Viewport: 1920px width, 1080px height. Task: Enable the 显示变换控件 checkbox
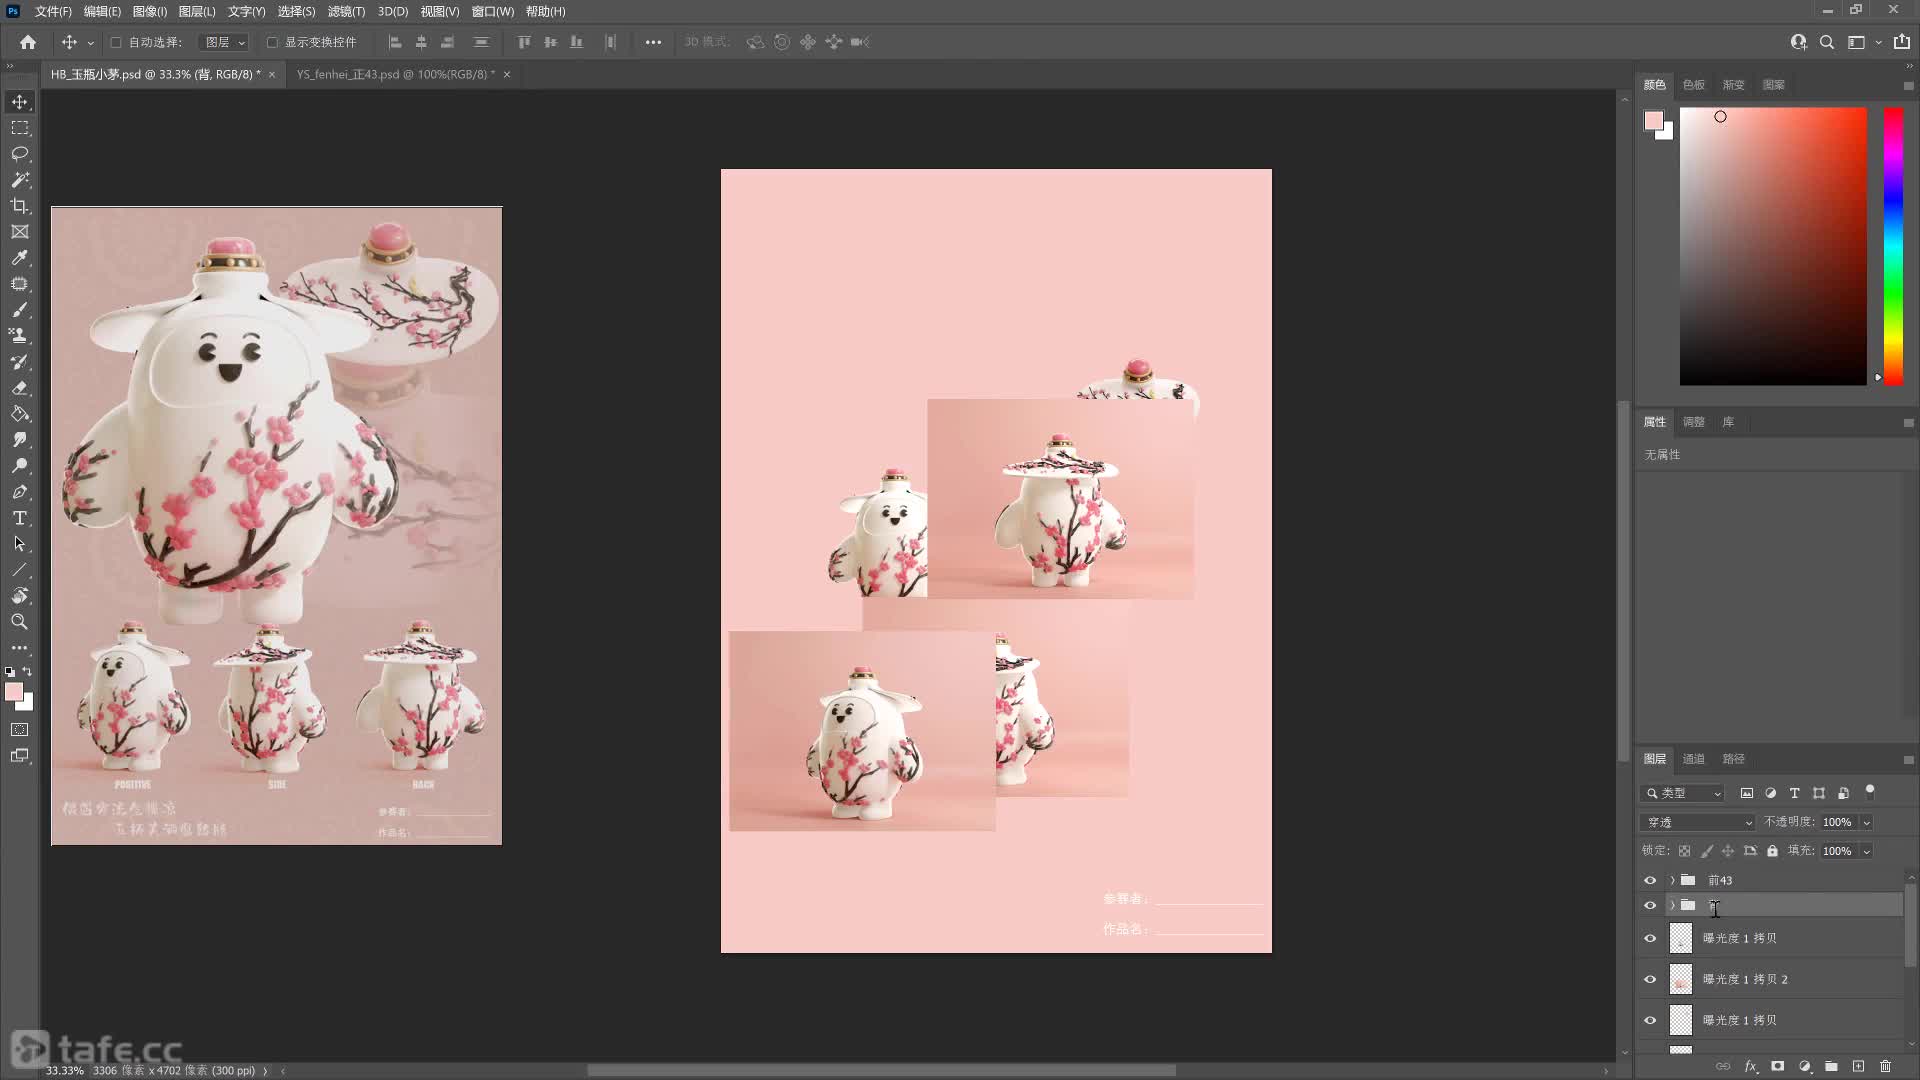(272, 42)
